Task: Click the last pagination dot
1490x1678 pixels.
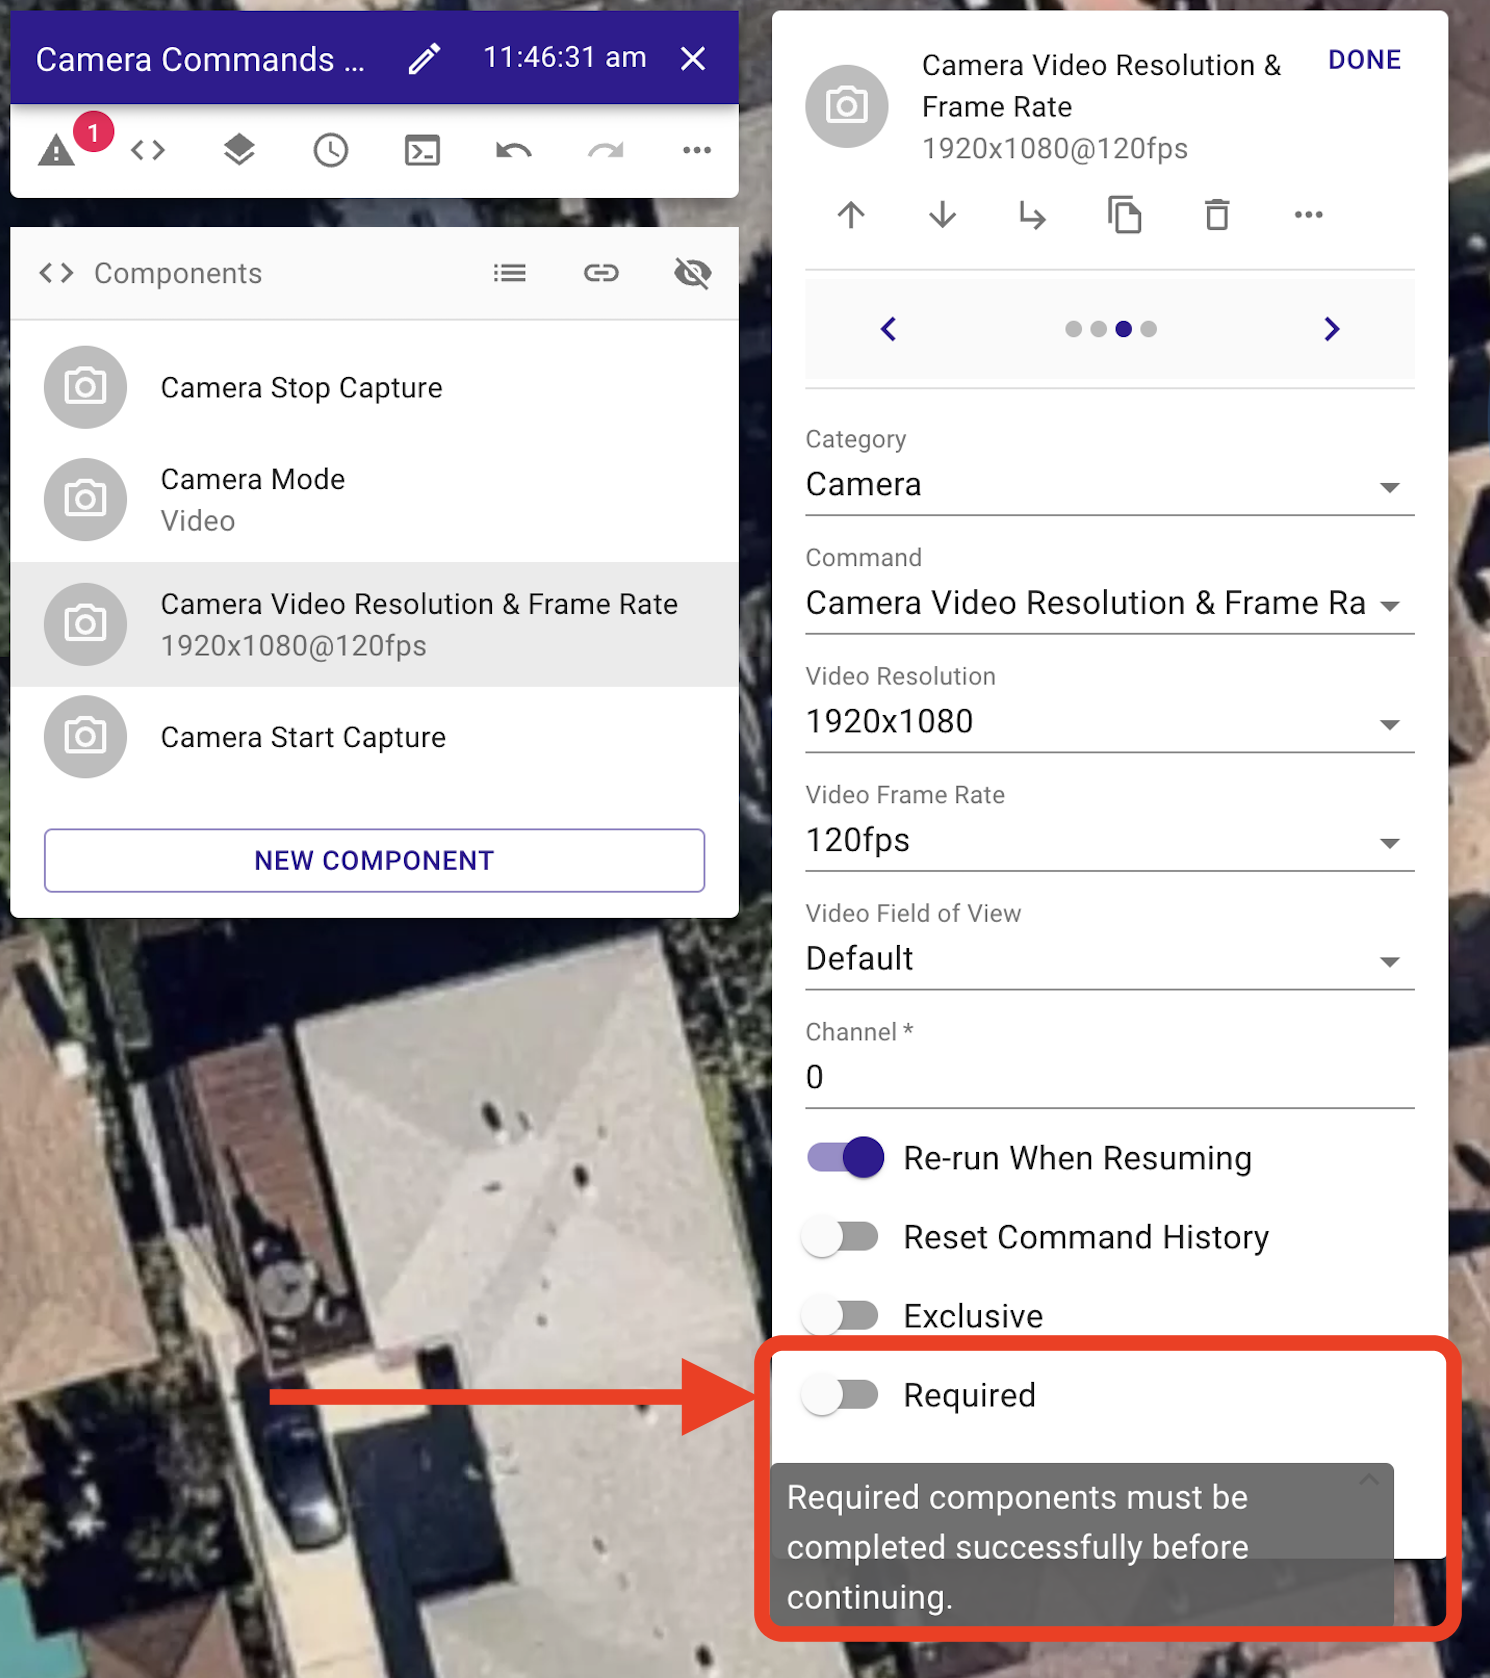Action: pyautogui.click(x=1148, y=329)
